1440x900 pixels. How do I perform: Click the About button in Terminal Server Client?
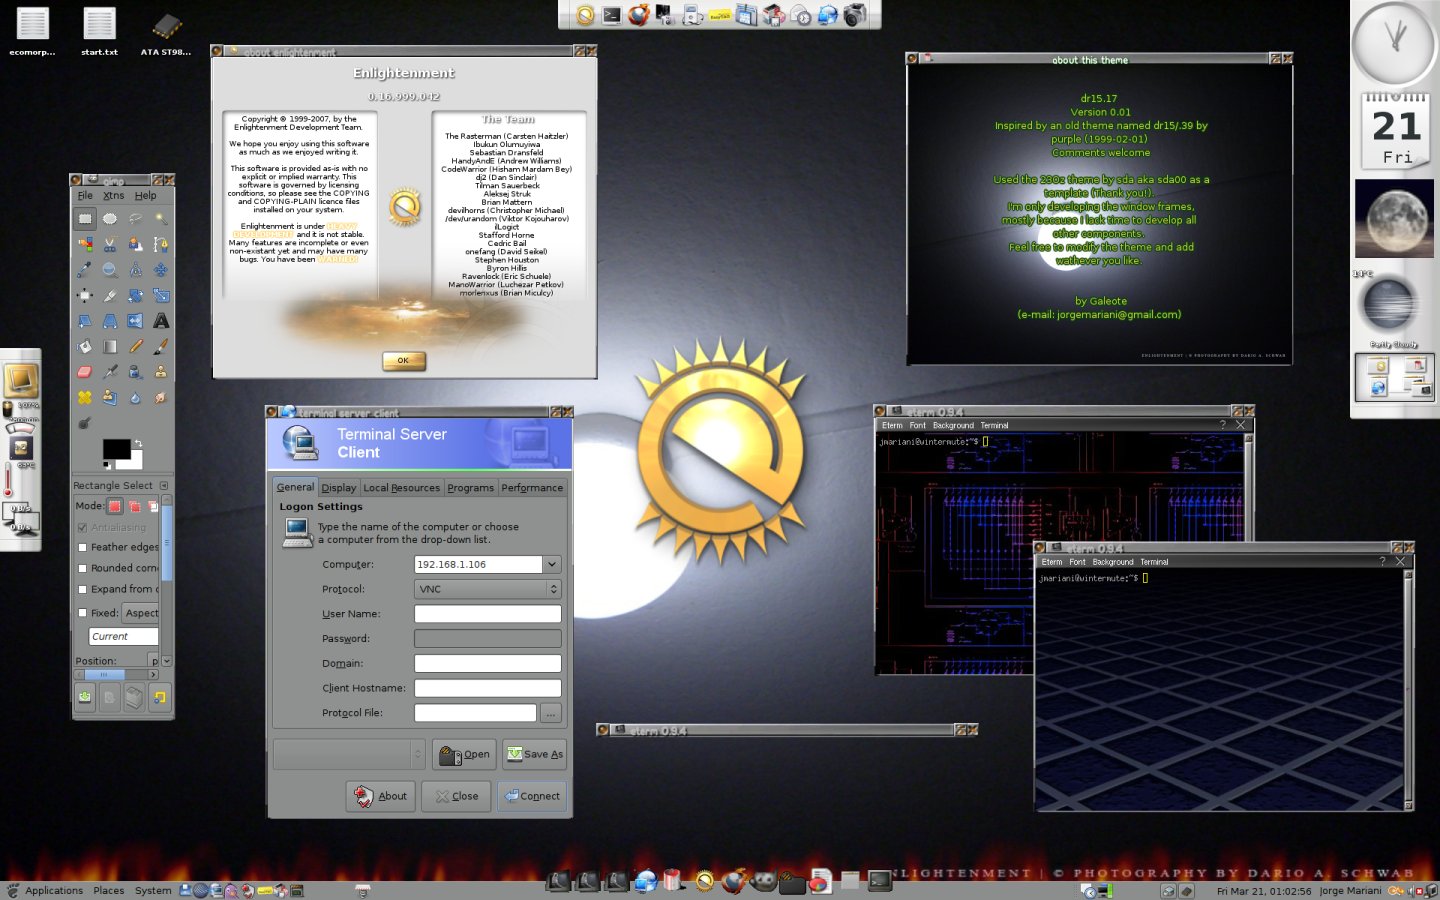(381, 796)
